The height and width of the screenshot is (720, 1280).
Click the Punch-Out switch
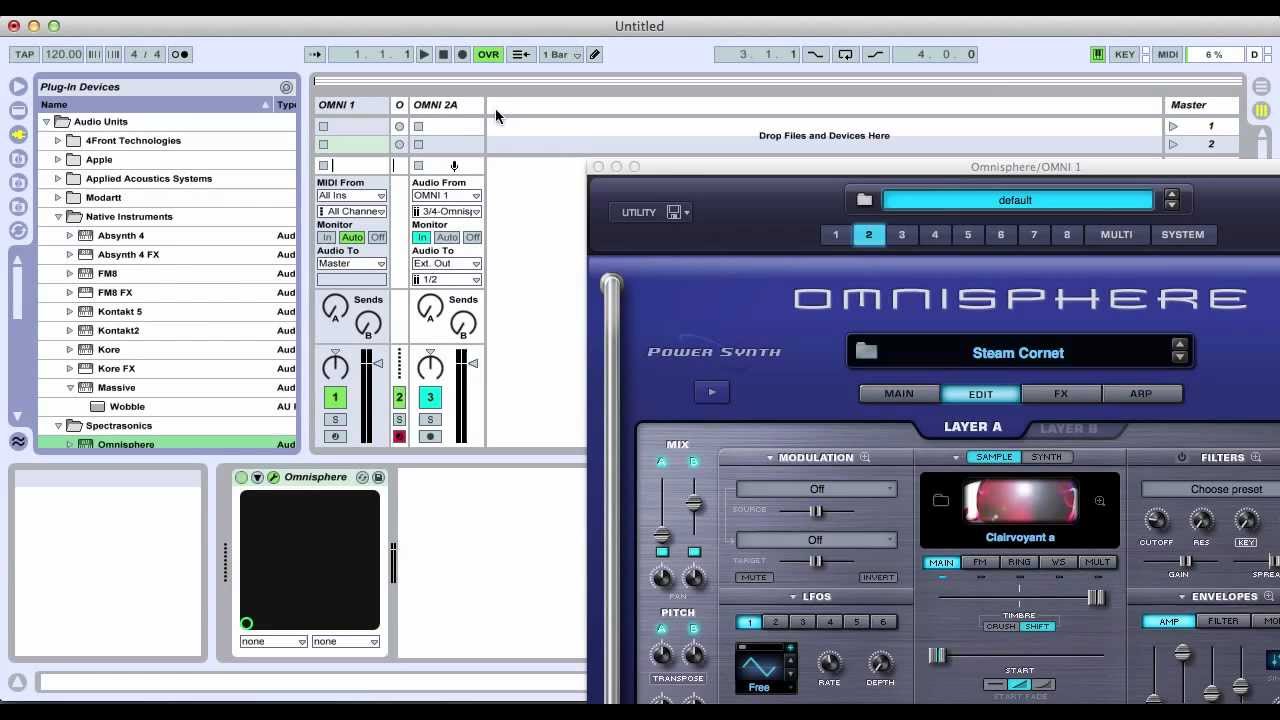875,55
